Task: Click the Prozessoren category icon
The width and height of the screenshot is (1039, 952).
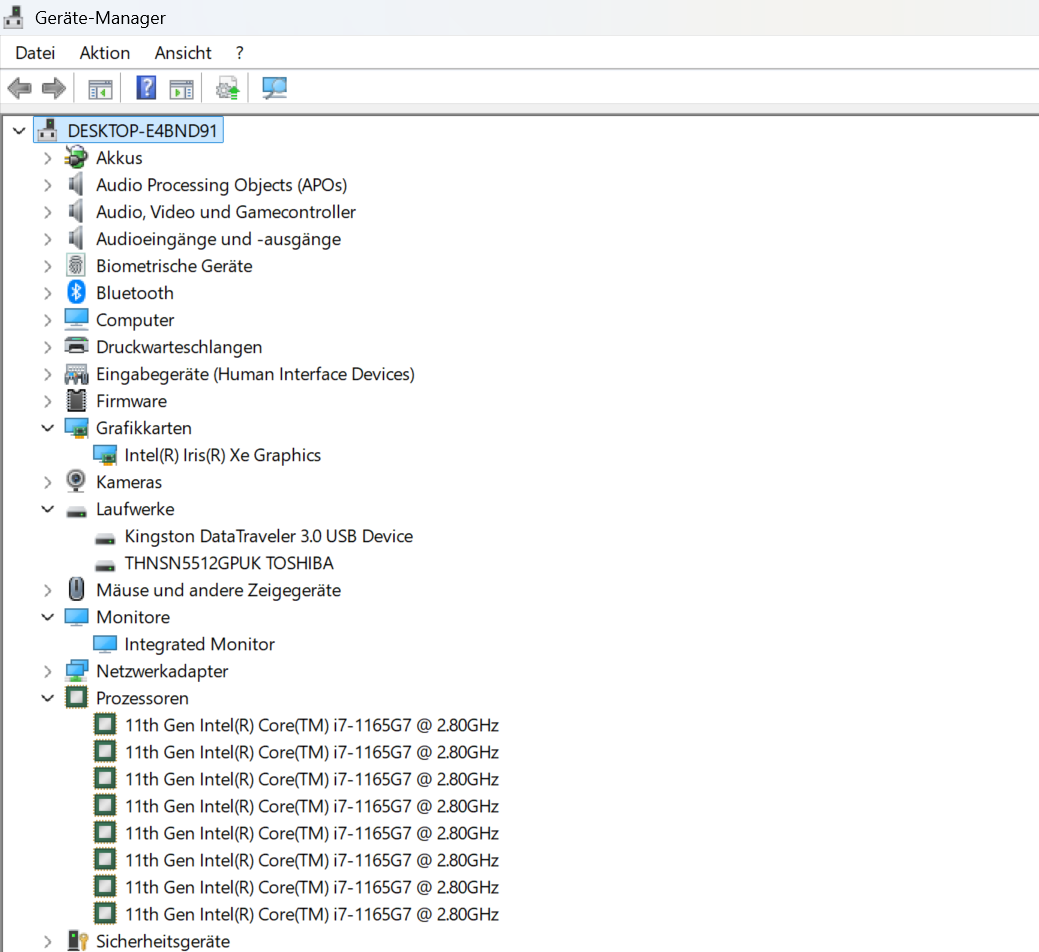Action: 76,697
